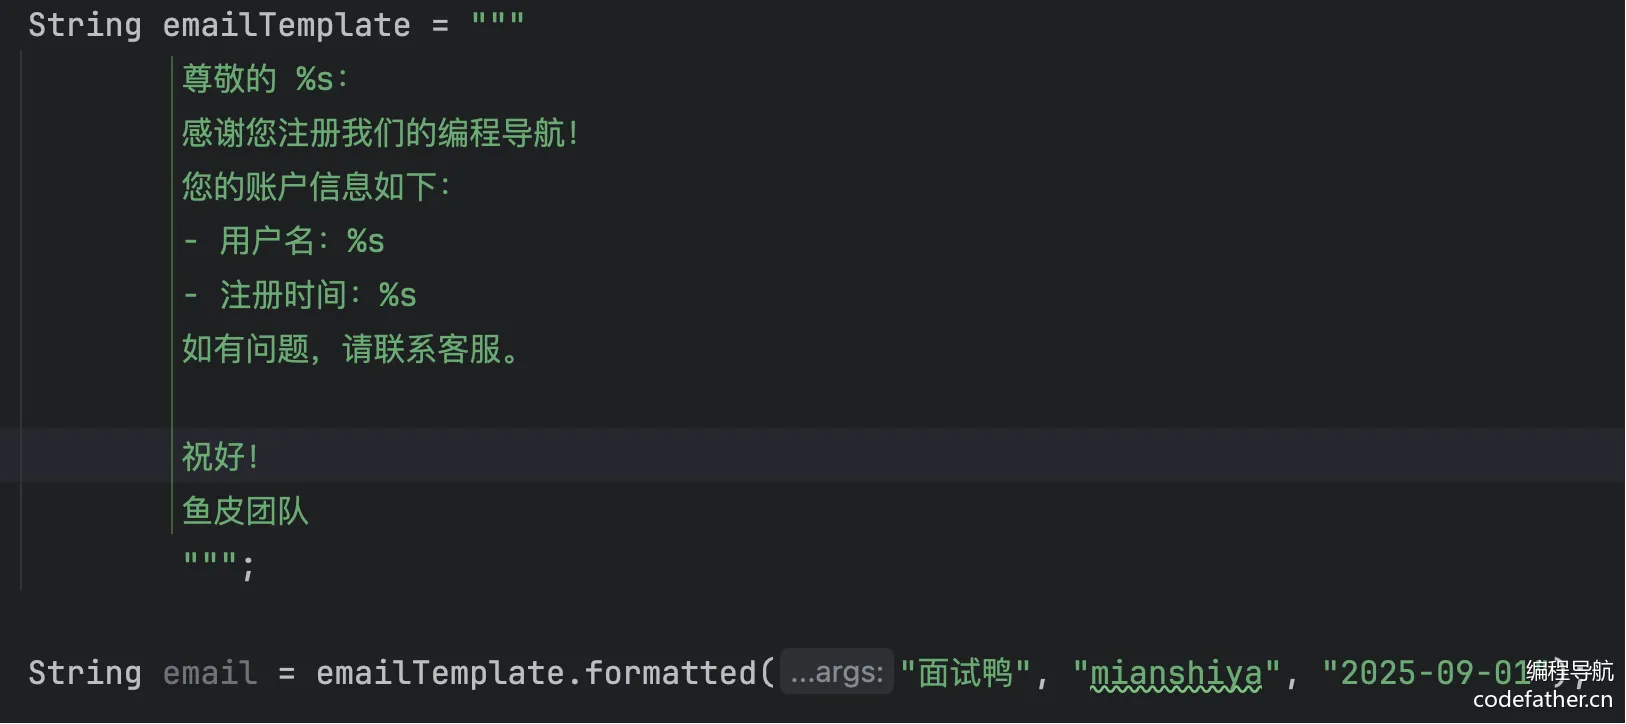Place cursor on the 尊敬的 %s greeting line
1626x724 pixels.
(264, 79)
